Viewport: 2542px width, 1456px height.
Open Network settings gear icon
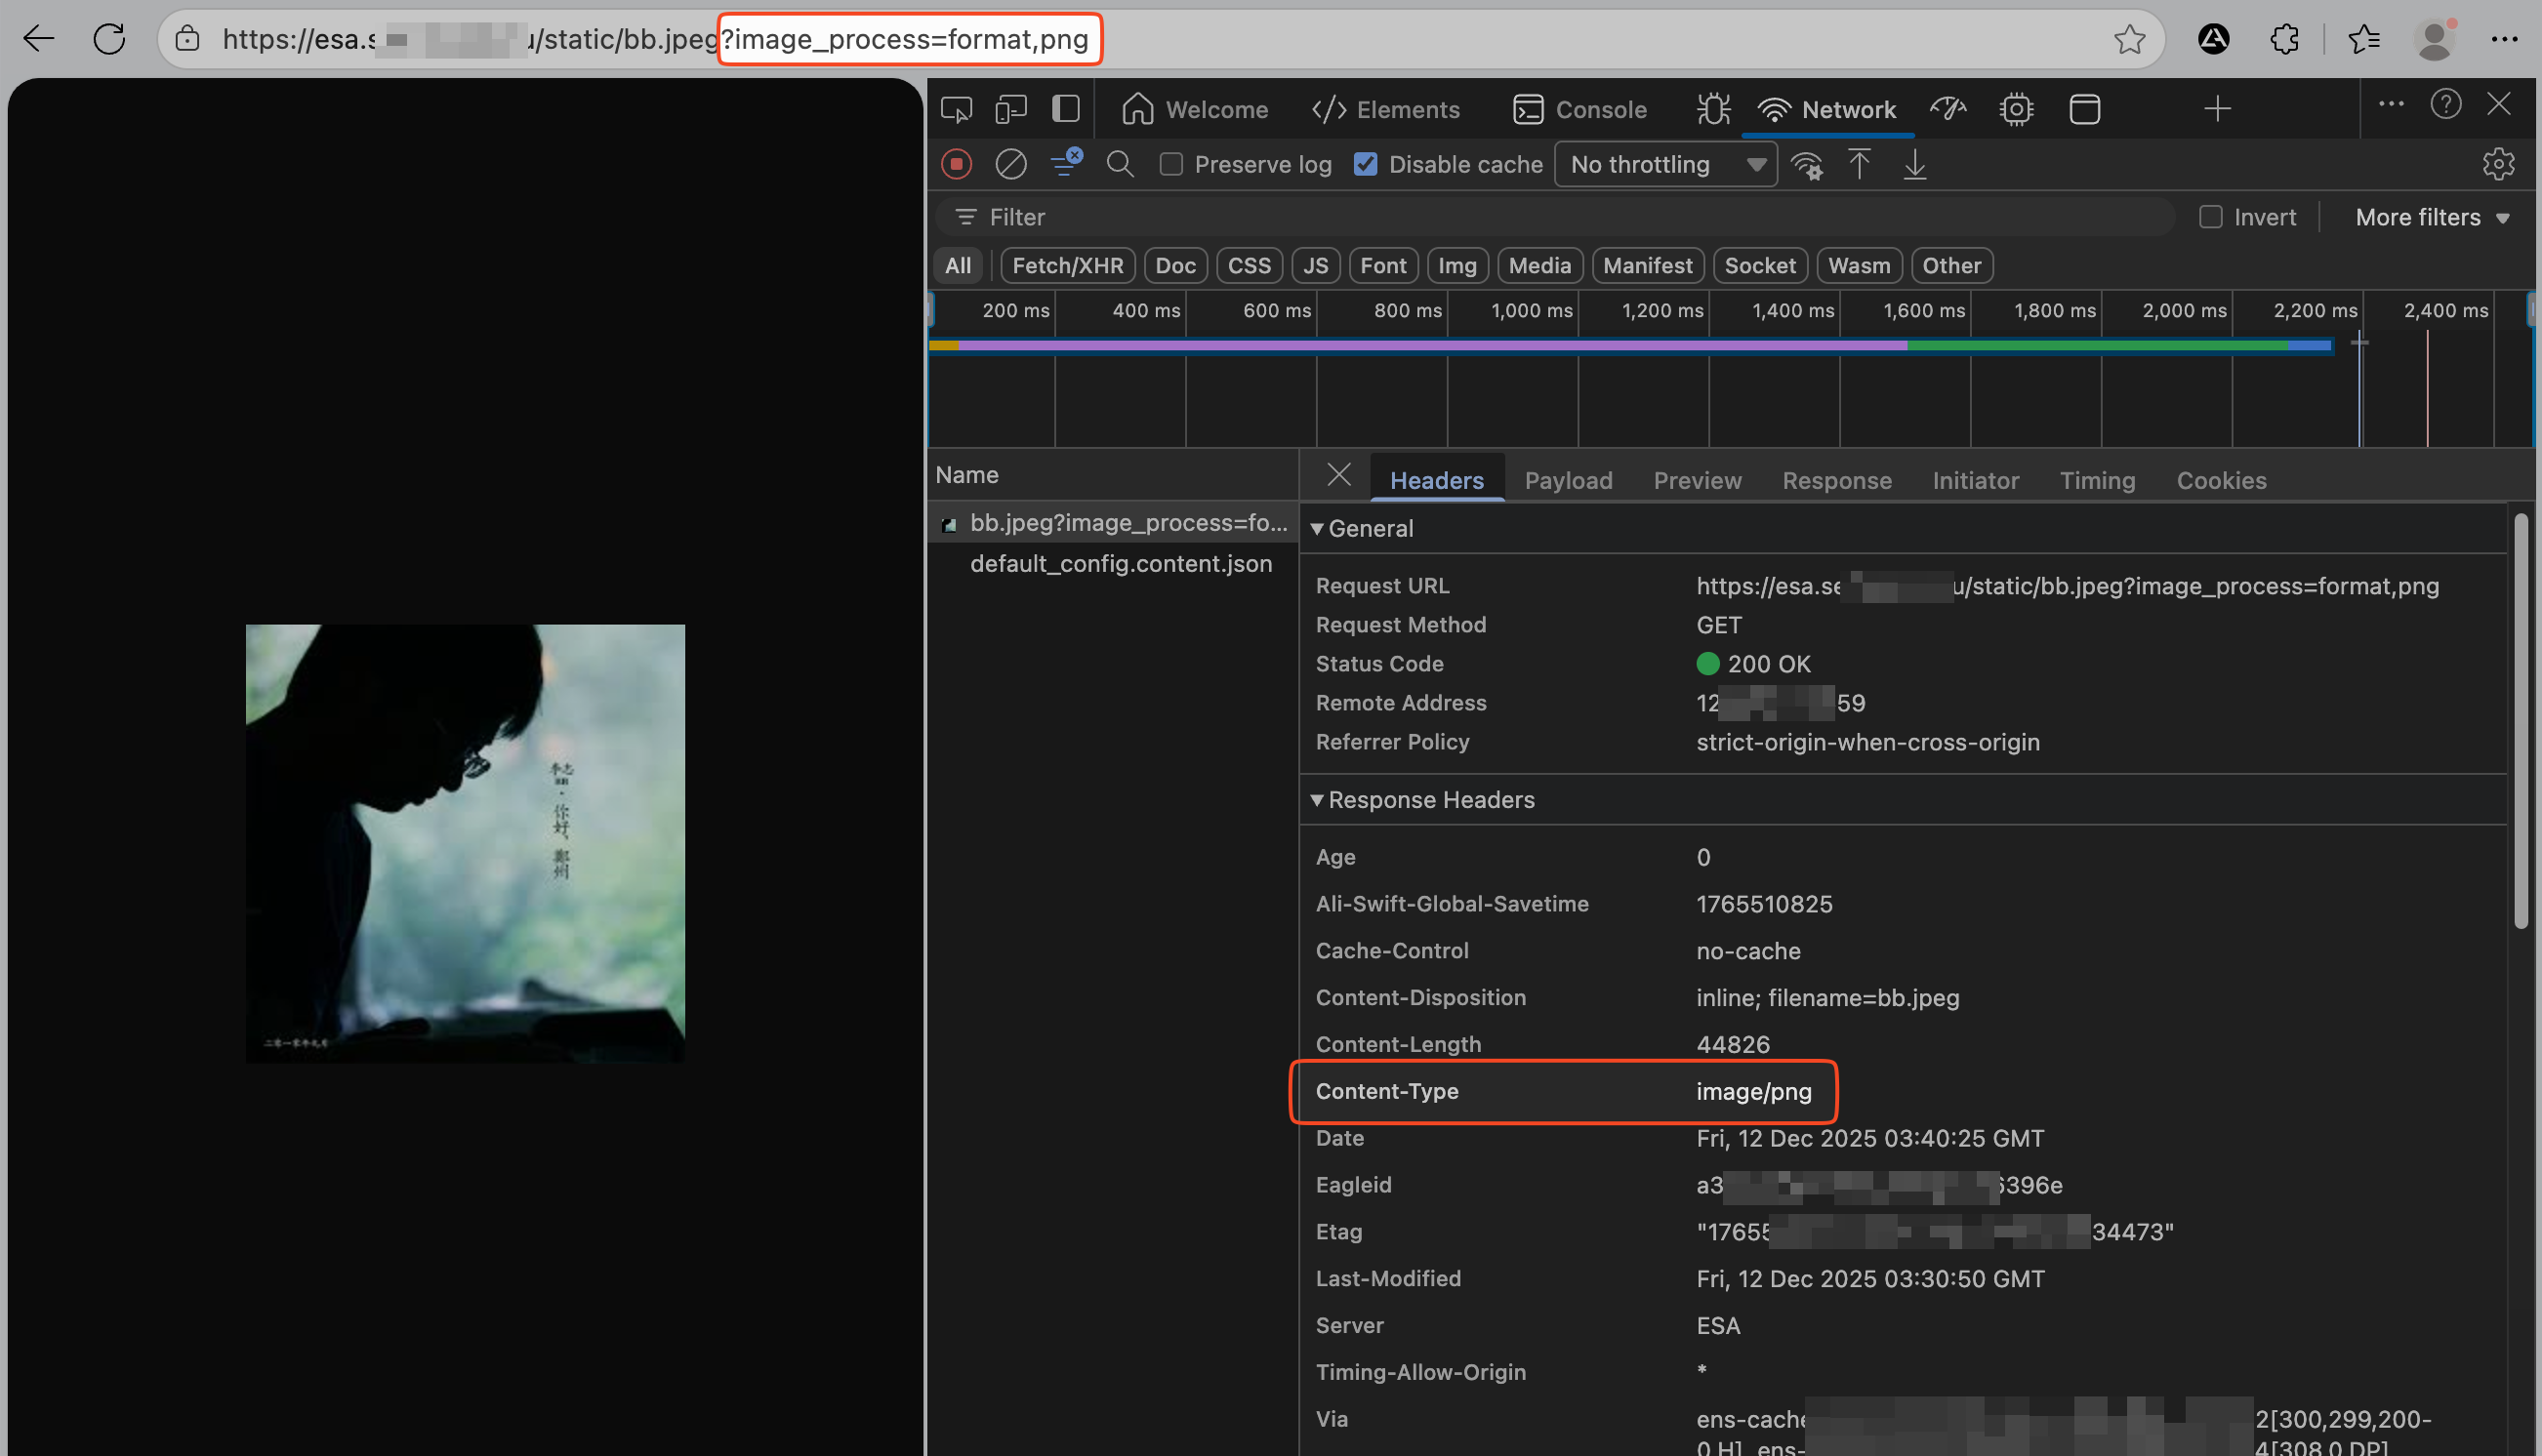click(2497, 164)
